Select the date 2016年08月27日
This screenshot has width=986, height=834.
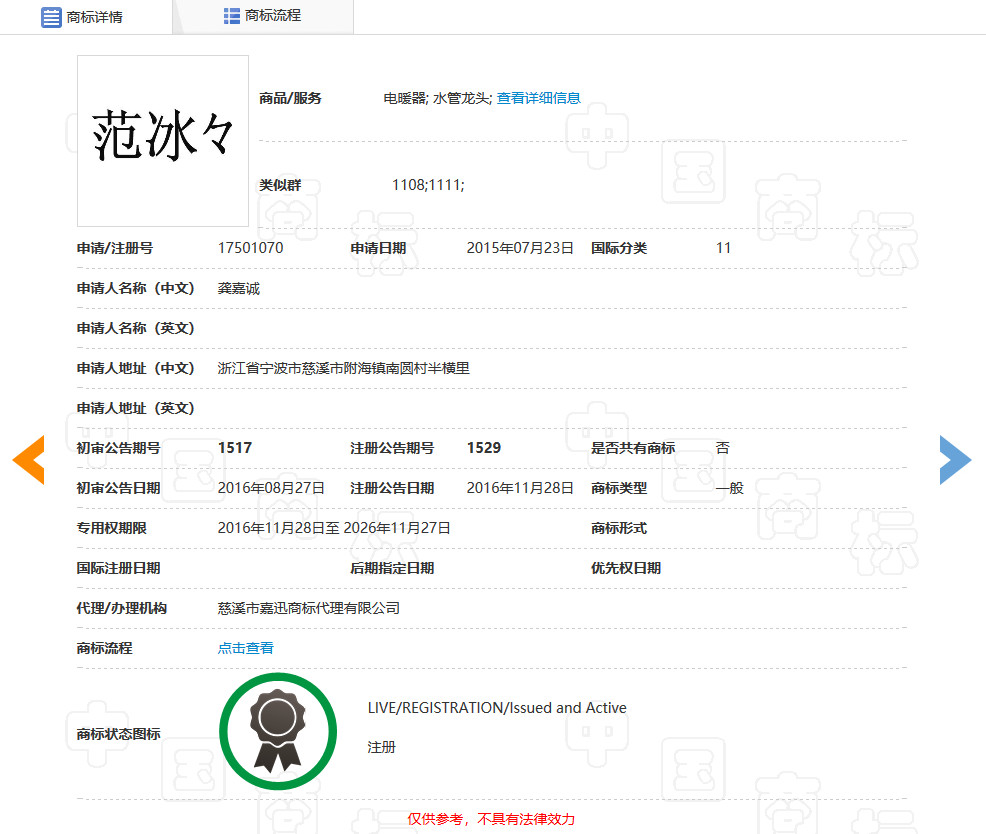pyautogui.click(x=271, y=488)
